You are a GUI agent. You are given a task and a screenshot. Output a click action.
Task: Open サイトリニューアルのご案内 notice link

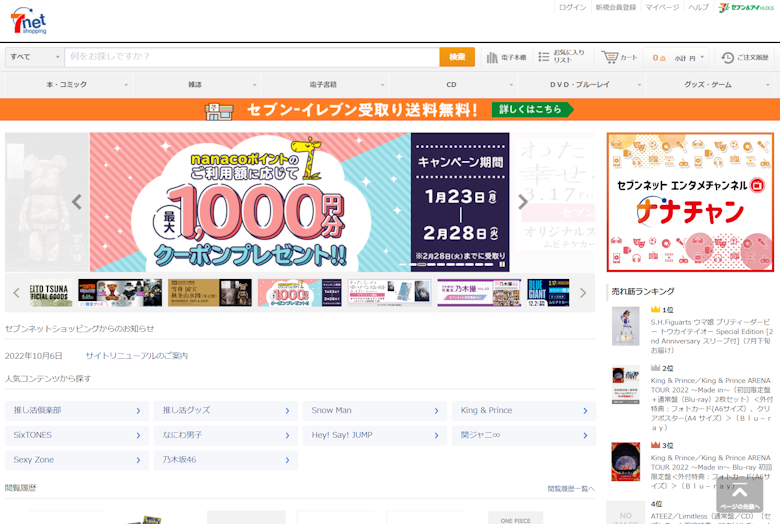coord(136,356)
